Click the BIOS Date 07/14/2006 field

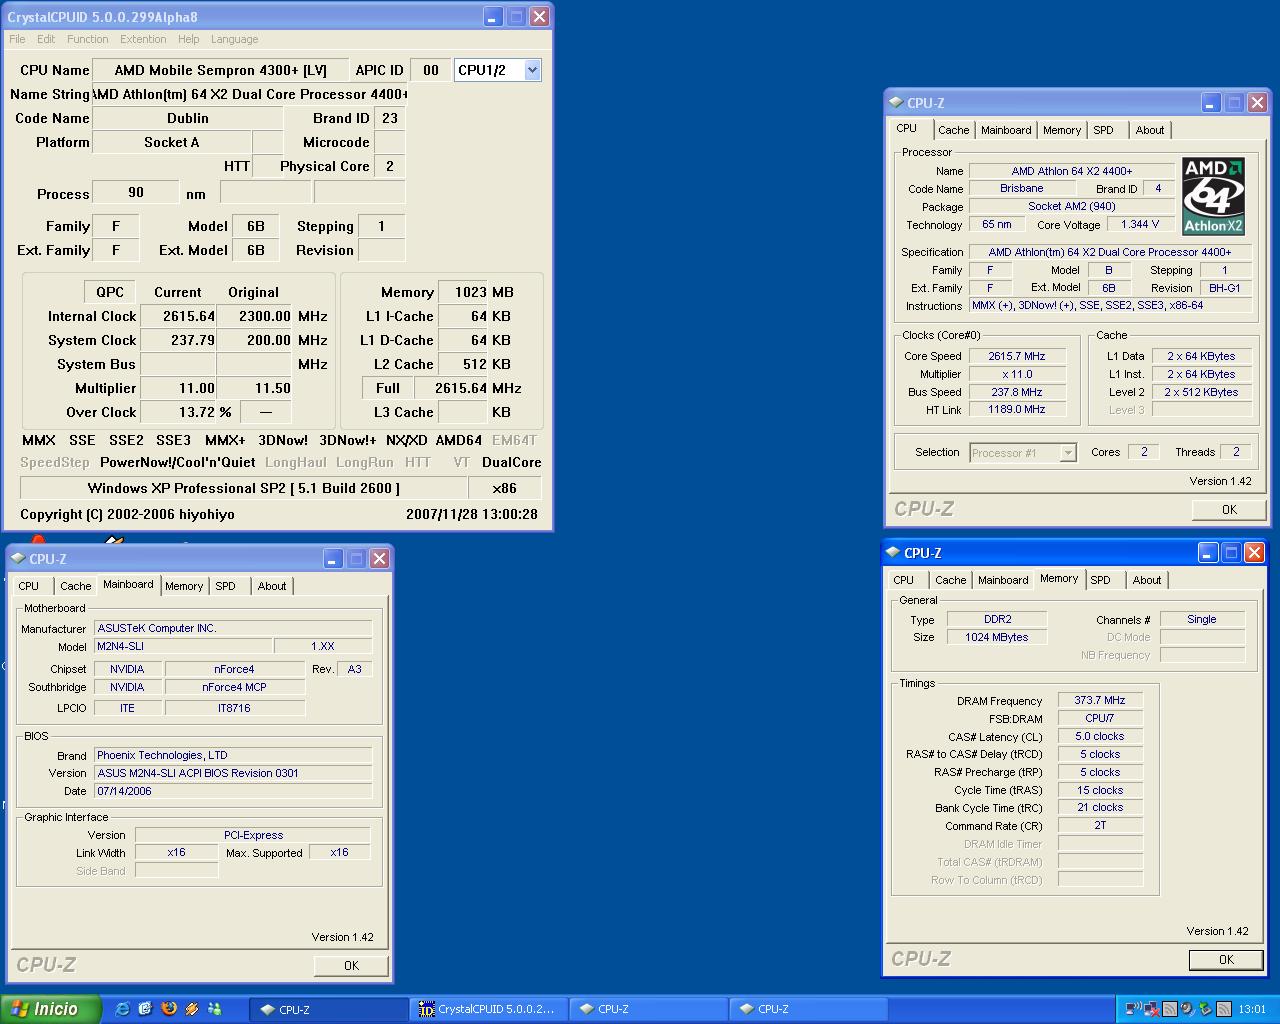pyautogui.click(x=233, y=791)
